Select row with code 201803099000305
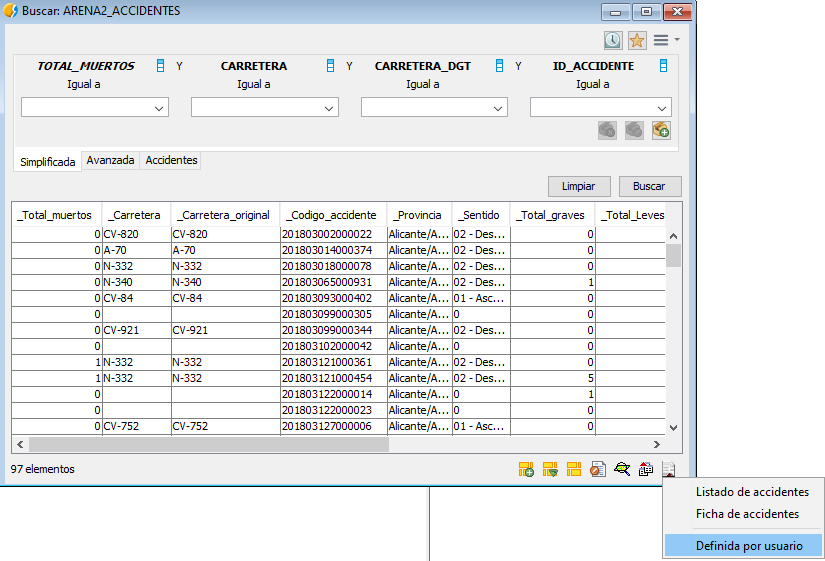 pyautogui.click(x=338, y=314)
